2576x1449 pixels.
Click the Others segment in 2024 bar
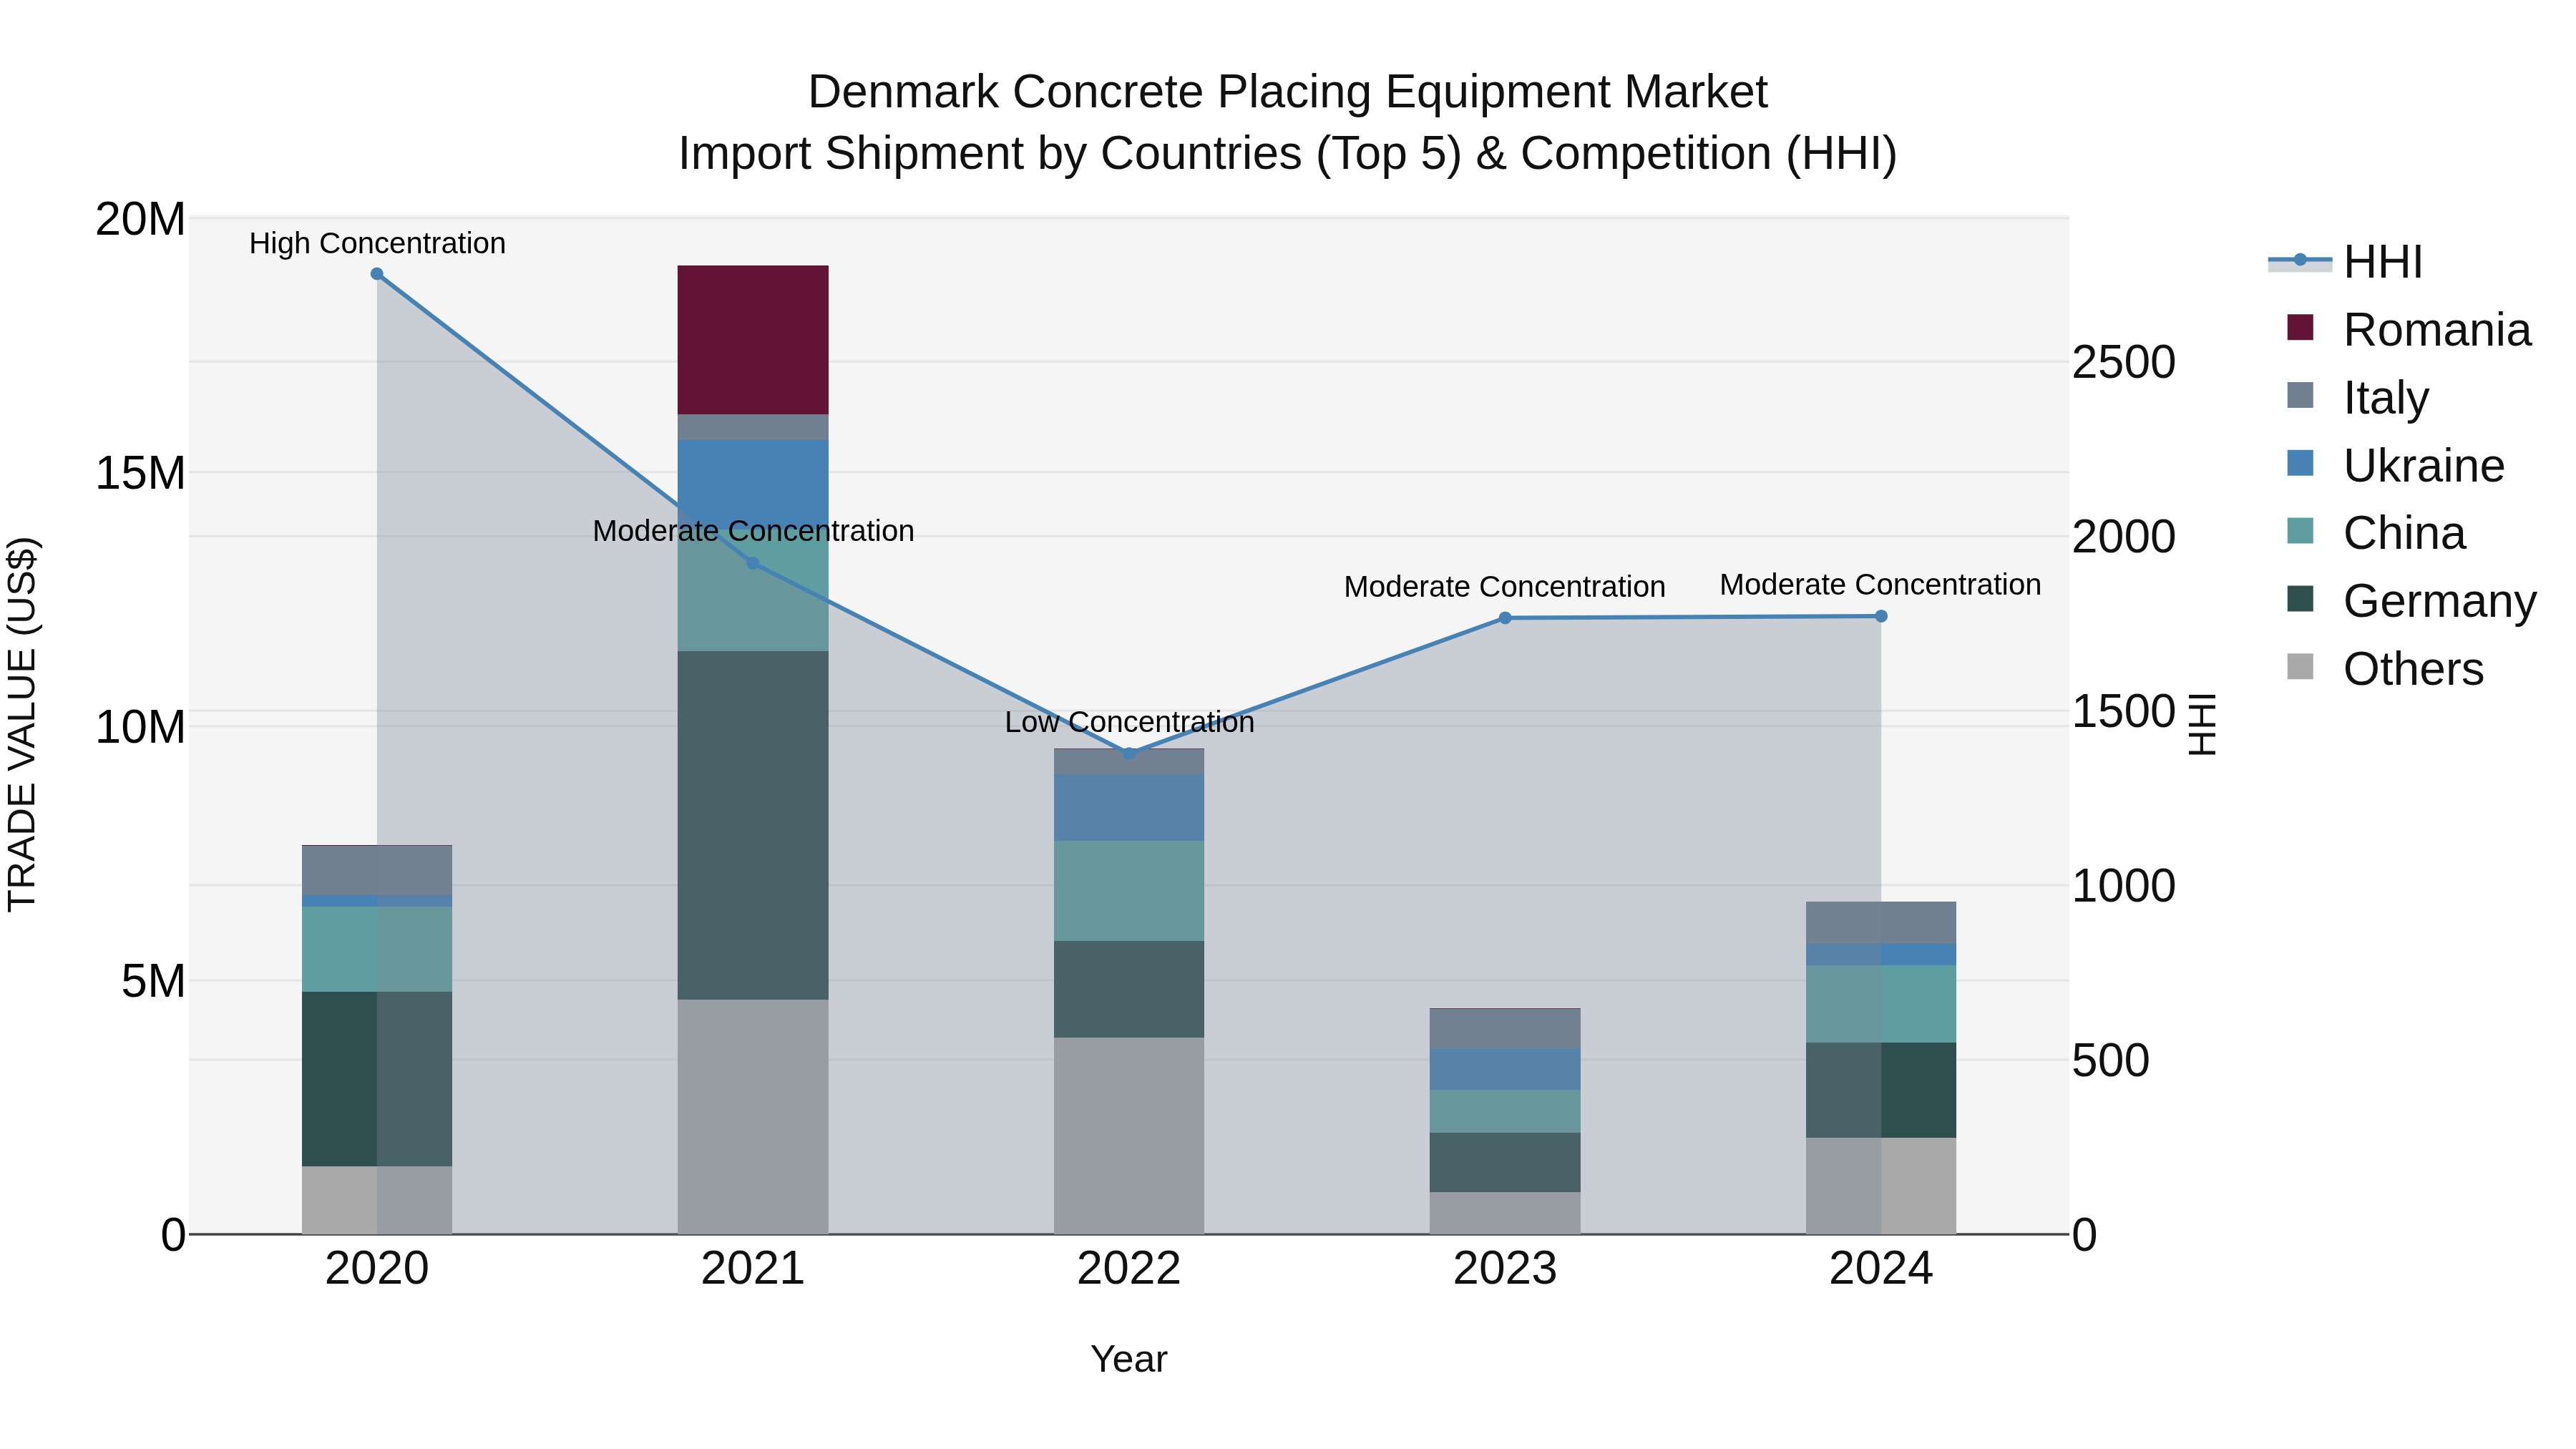point(1881,1186)
